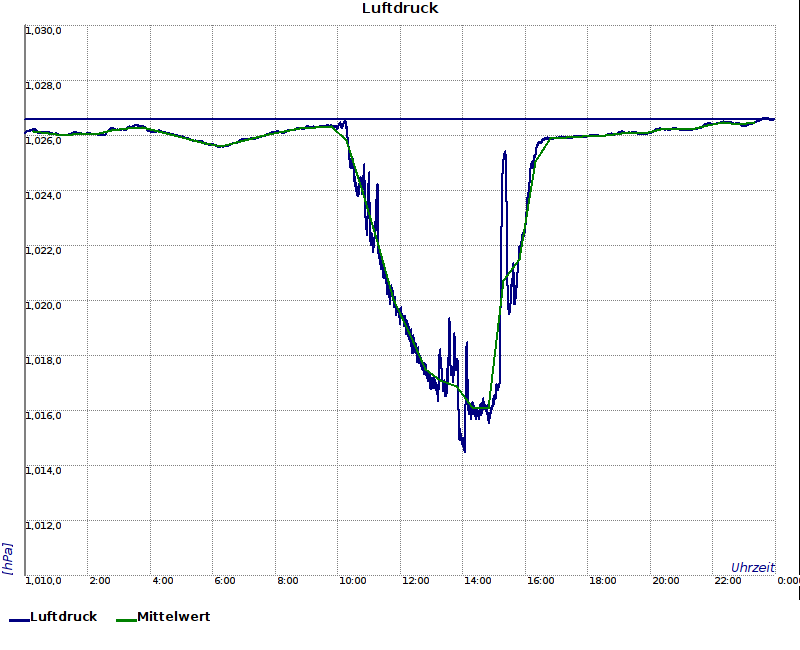Click the Uhrzeit axis label
The height and width of the screenshot is (650, 800).
click(x=753, y=567)
